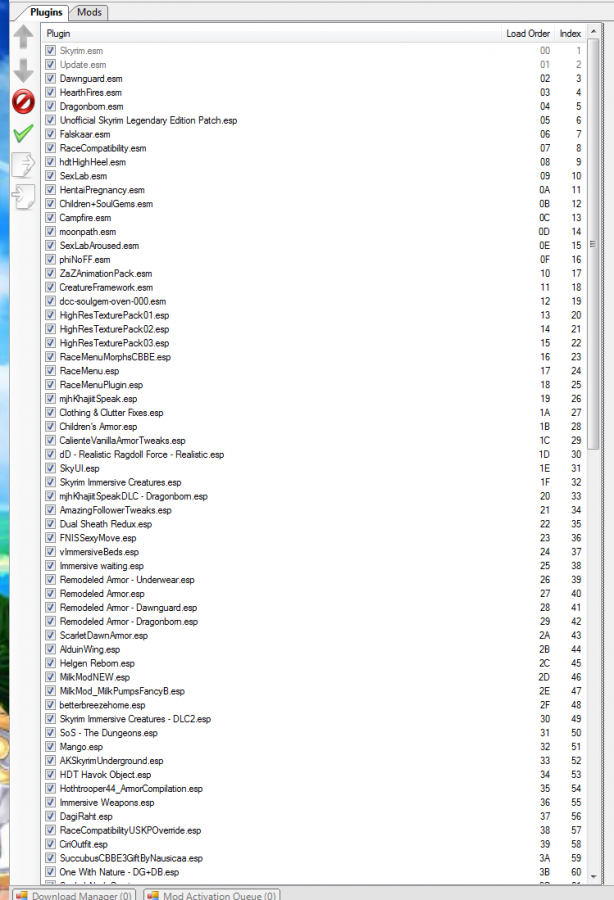Select CreatureFramework.esm row
The width and height of the screenshot is (614, 900).
pos(314,287)
